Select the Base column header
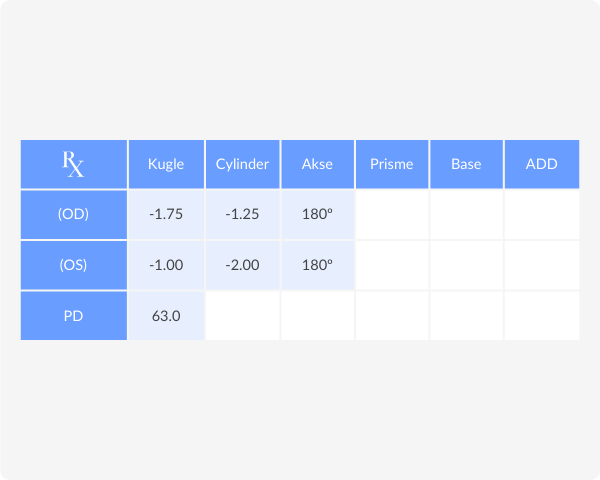Screen dimensions: 600x480 (466, 164)
